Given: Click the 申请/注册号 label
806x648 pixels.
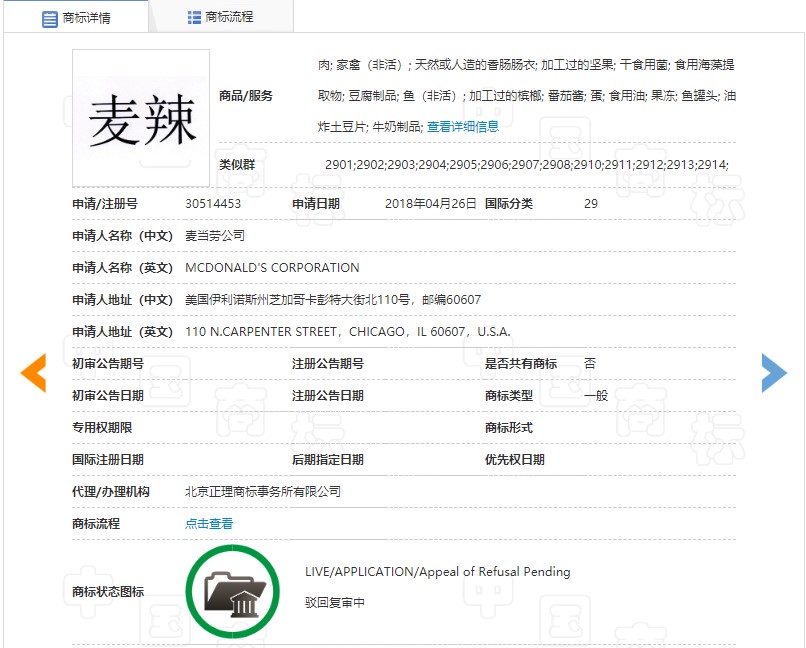Looking at the screenshot, I should point(105,203).
